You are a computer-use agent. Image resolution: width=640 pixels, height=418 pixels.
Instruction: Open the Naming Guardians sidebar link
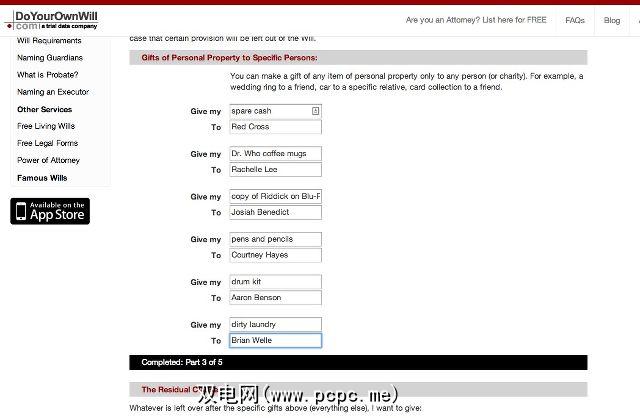[x=50, y=58]
